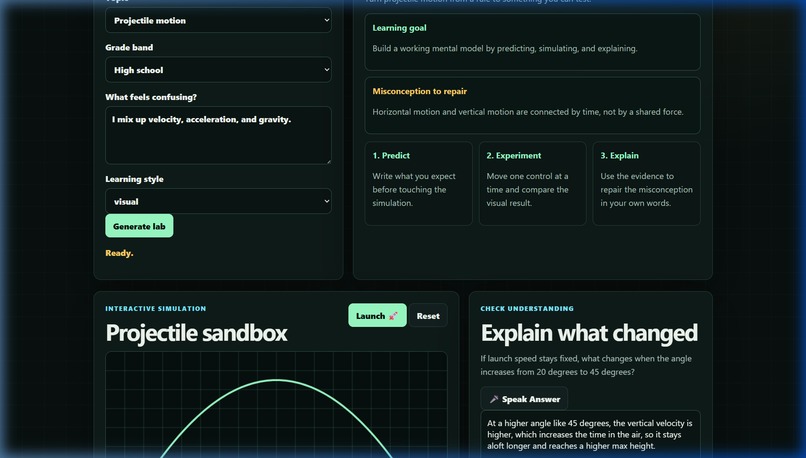This screenshot has height=458, width=806.
Task: Click the rocket icon on Launch button
Action: click(x=393, y=316)
